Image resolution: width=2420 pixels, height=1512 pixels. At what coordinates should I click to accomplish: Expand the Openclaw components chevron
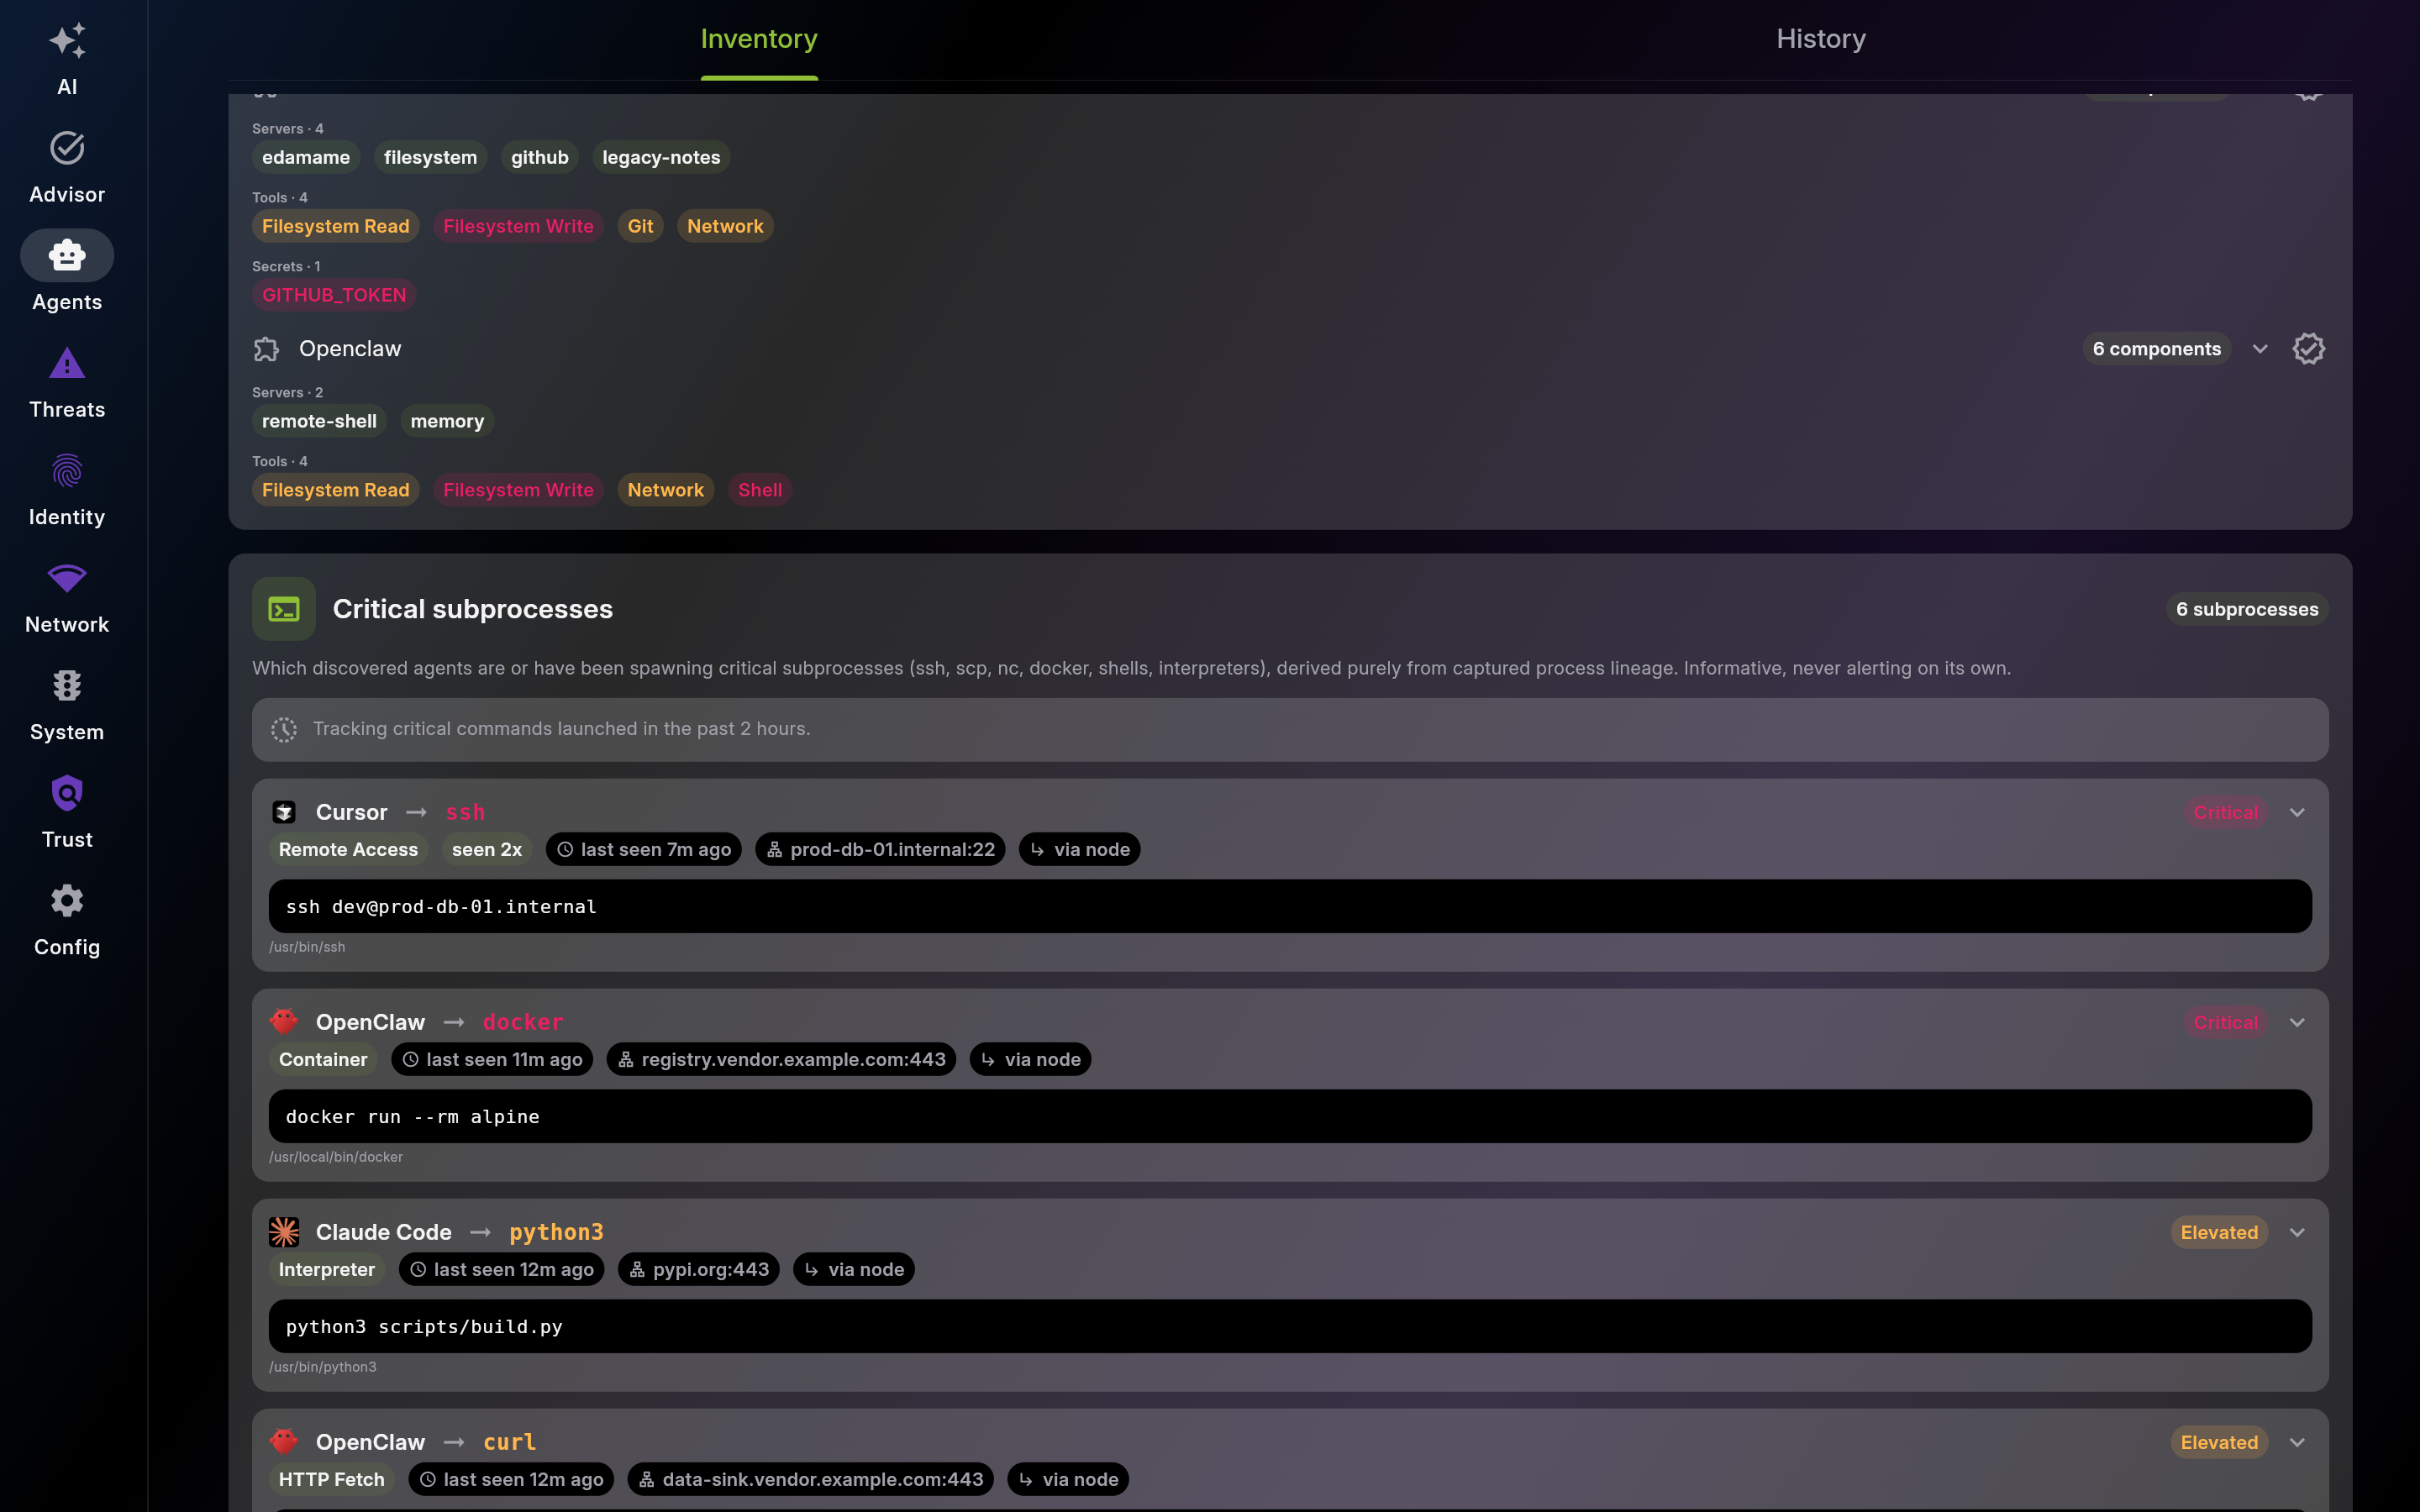click(x=2260, y=349)
